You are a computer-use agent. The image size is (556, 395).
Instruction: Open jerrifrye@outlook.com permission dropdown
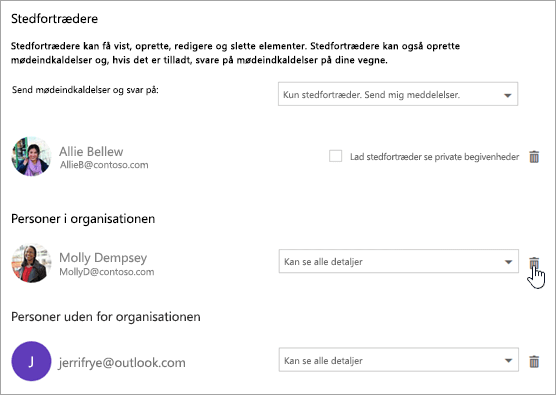pyautogui.click(x=399, y=360)
